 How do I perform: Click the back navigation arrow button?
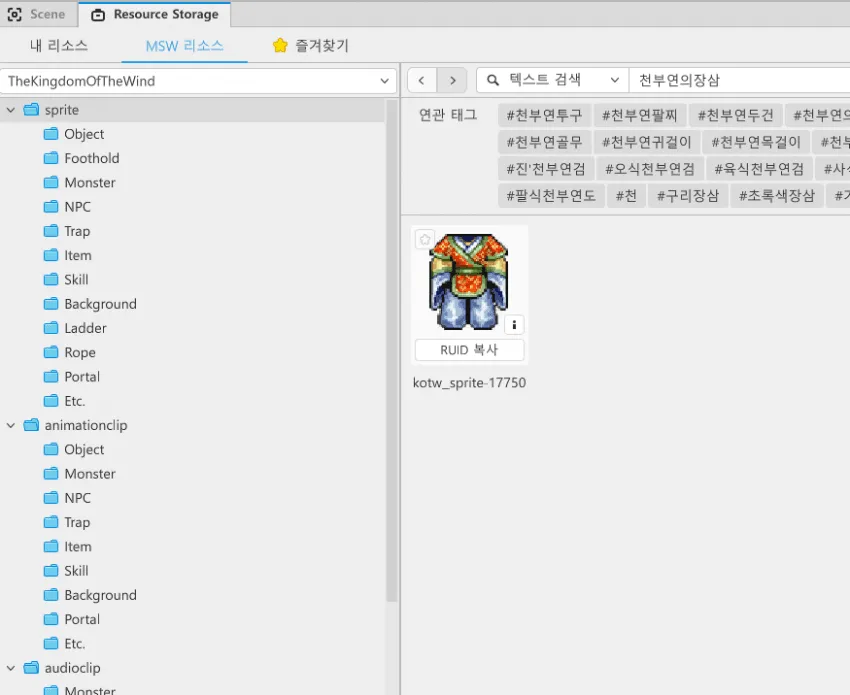tap(422, 80)
